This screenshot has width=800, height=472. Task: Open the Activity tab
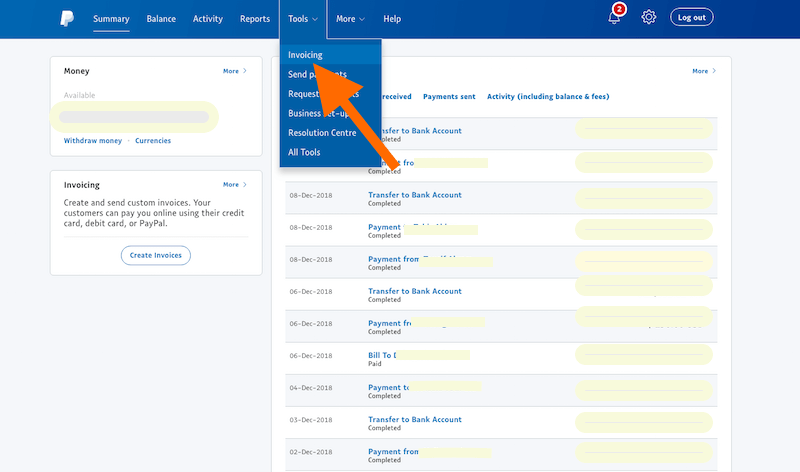[208, 19]
